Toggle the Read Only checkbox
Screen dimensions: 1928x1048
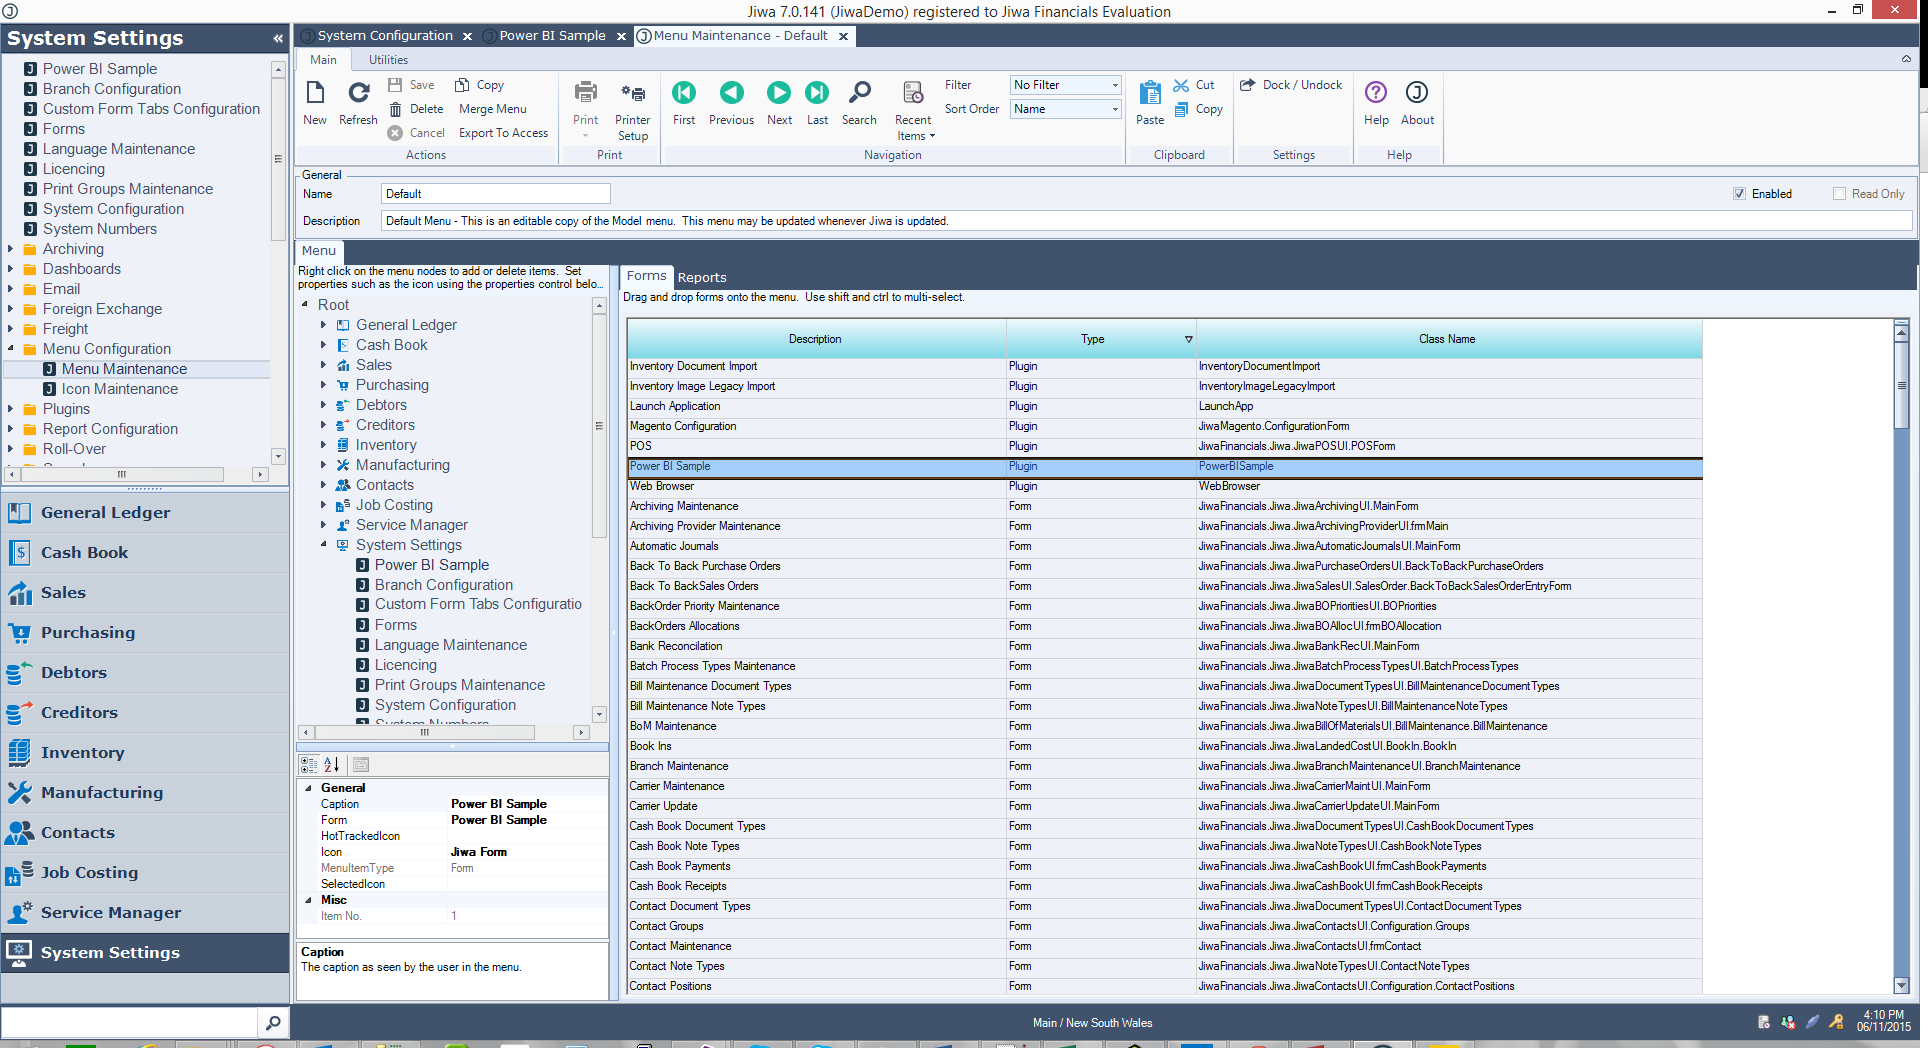[x=1839, y=194]
